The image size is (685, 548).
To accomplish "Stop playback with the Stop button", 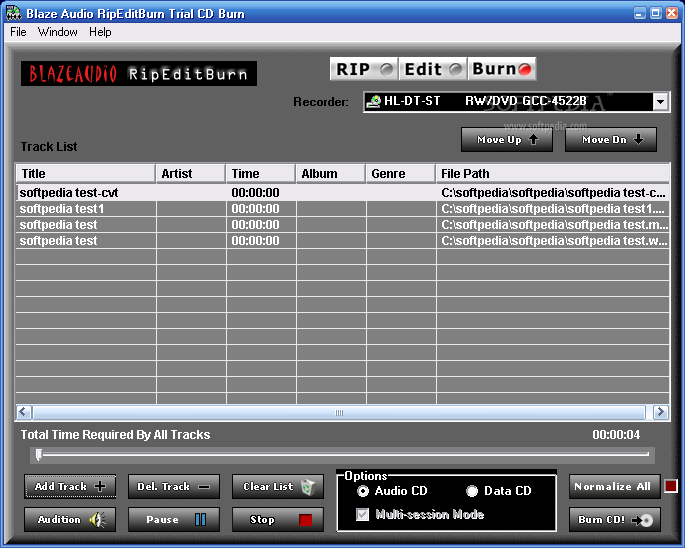I will 278,520.
